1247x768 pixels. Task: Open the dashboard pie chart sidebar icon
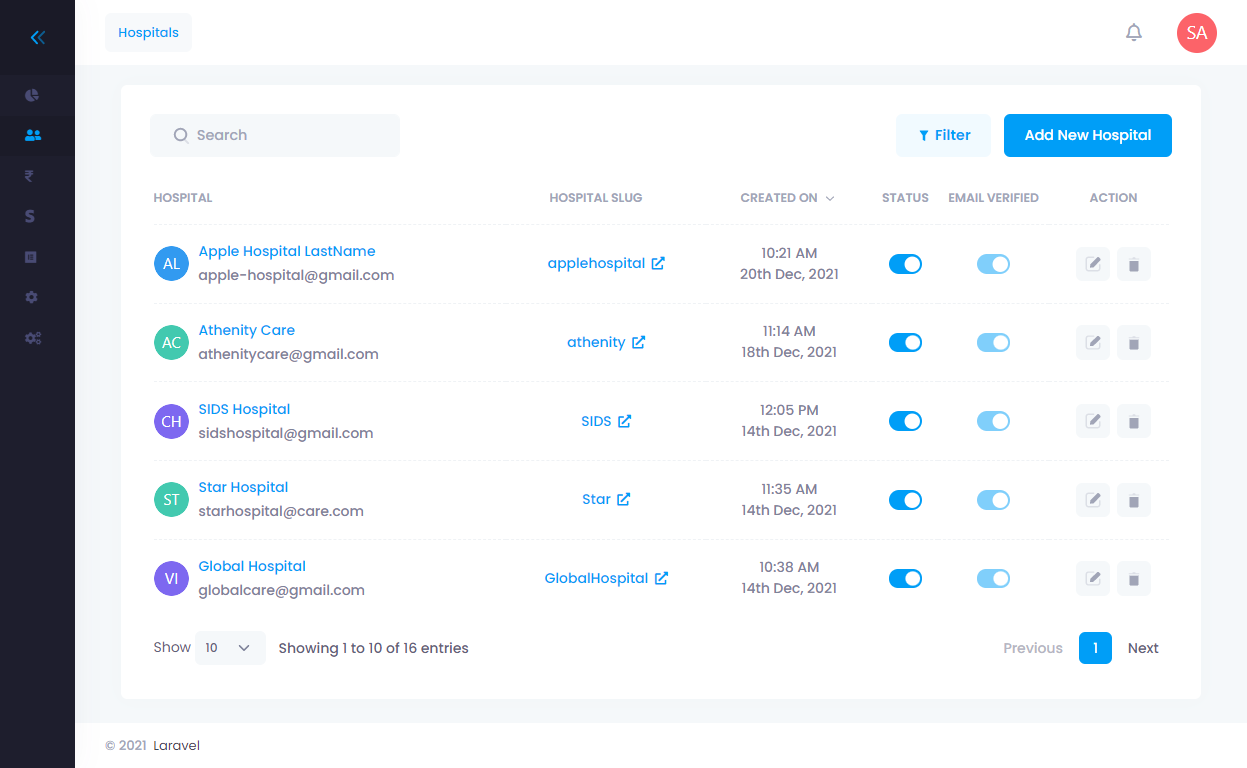click(x=32, y=95)
